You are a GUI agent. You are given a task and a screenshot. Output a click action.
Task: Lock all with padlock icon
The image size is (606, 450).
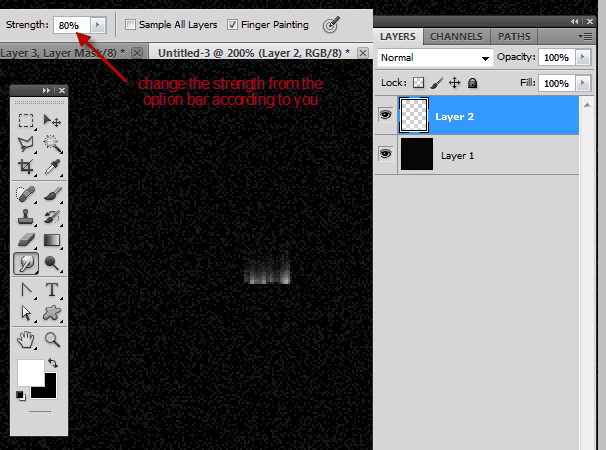[x=472, y=83]
